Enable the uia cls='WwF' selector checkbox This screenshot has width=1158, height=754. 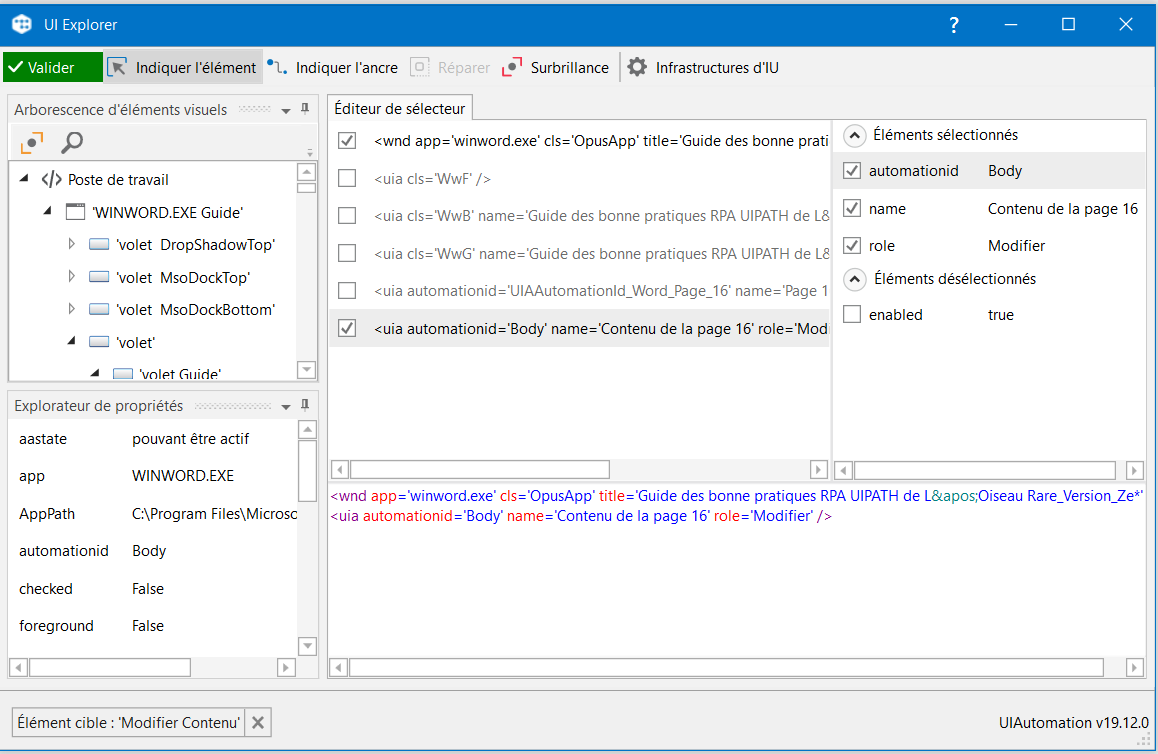pos(347,178)
